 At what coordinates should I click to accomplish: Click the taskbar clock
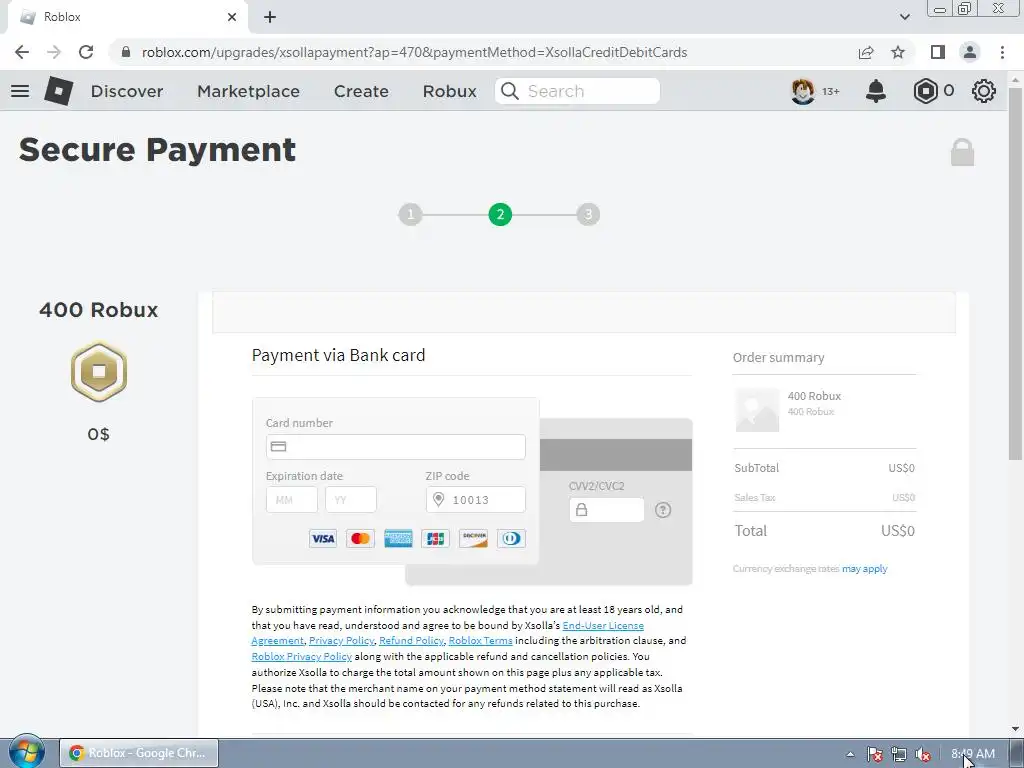click(972, 754)
